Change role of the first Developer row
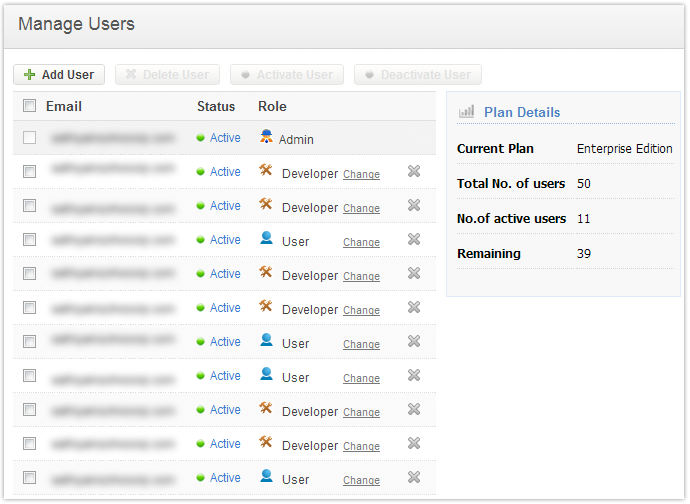 [x=361, y=174]
